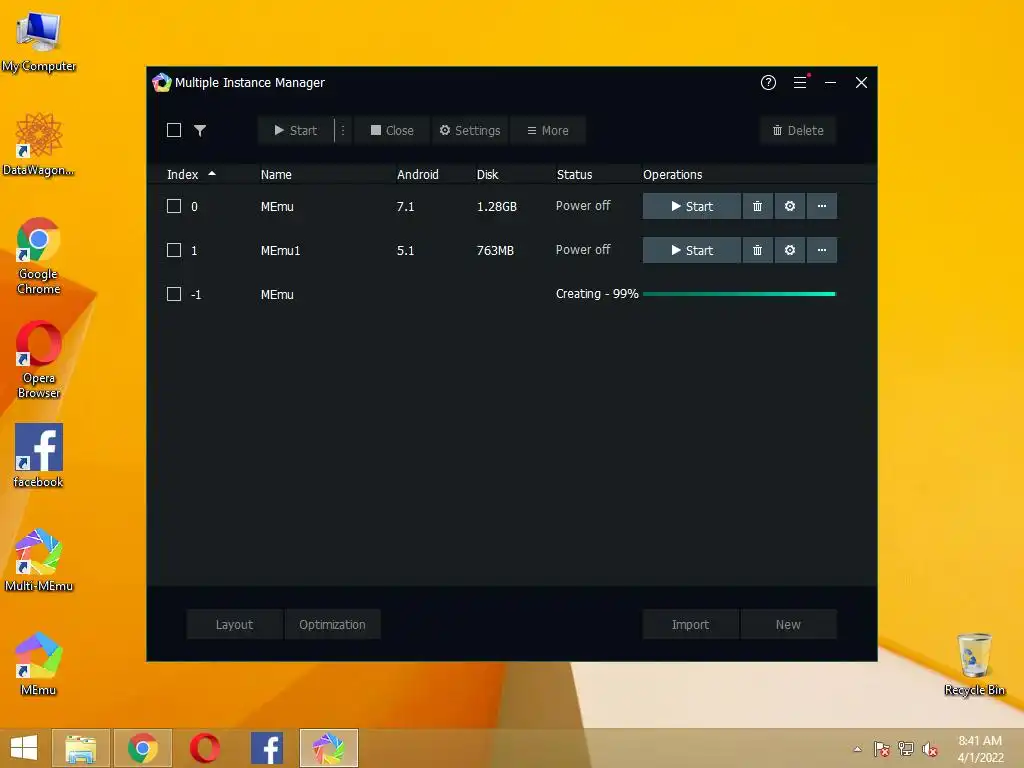
Task: Click the Multiple Instance Manager logo icon
Action: click(161, 82)
